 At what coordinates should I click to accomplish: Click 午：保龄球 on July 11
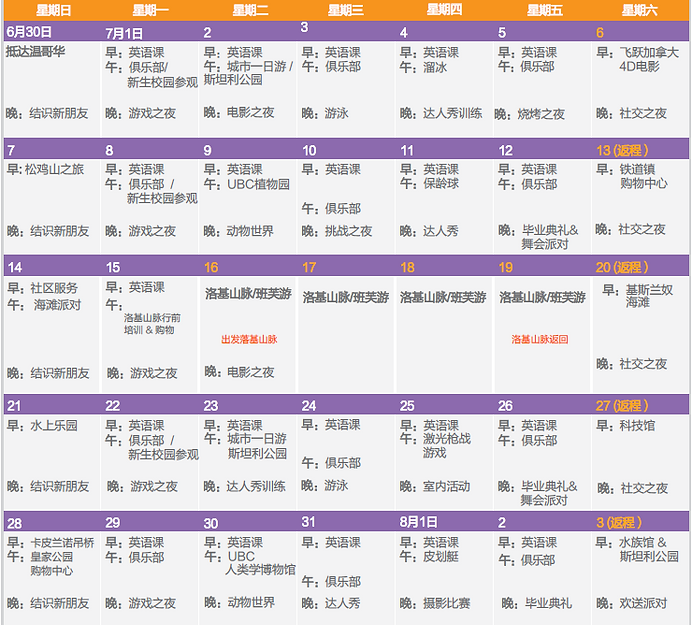(429, 183)
